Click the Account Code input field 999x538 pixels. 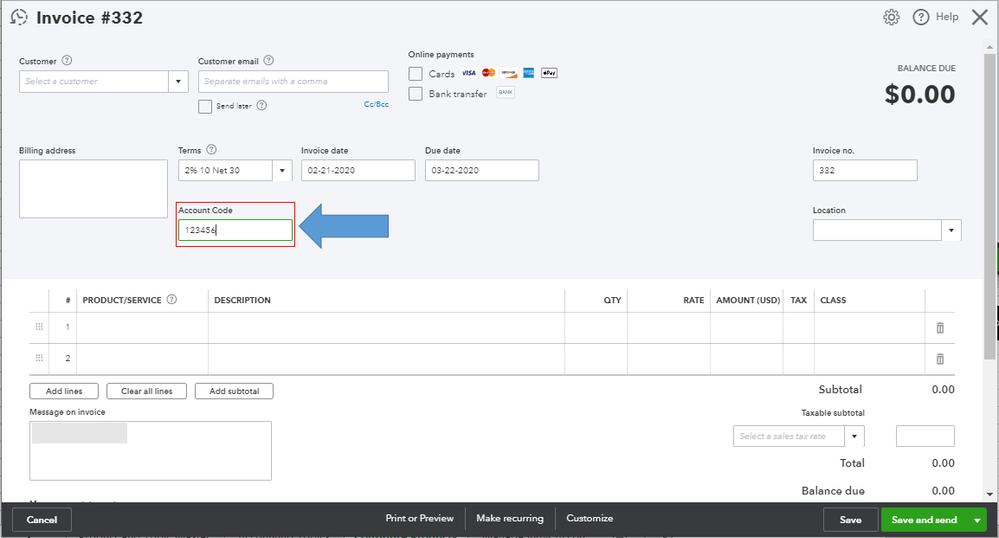click(235, 231)
